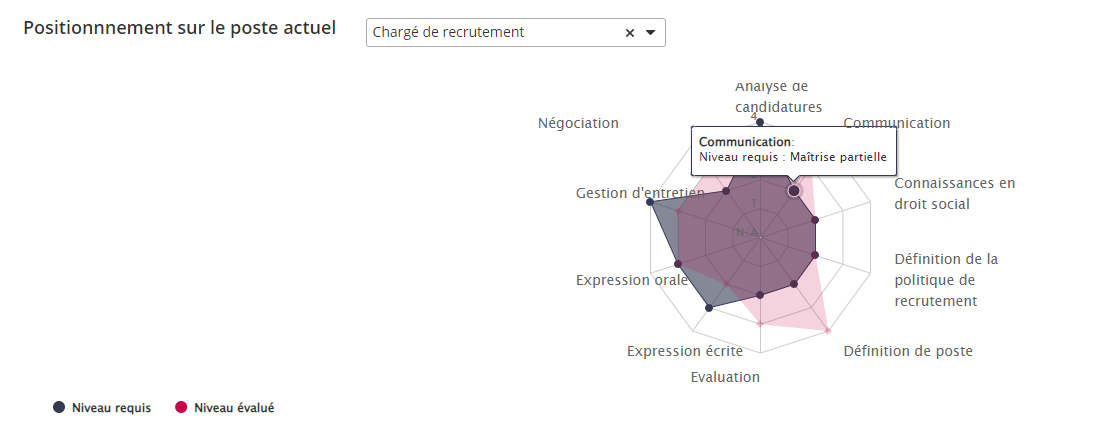Click the red Niveau évalué legend dot
Screen dimensions: 1111x423
(181, 407)
